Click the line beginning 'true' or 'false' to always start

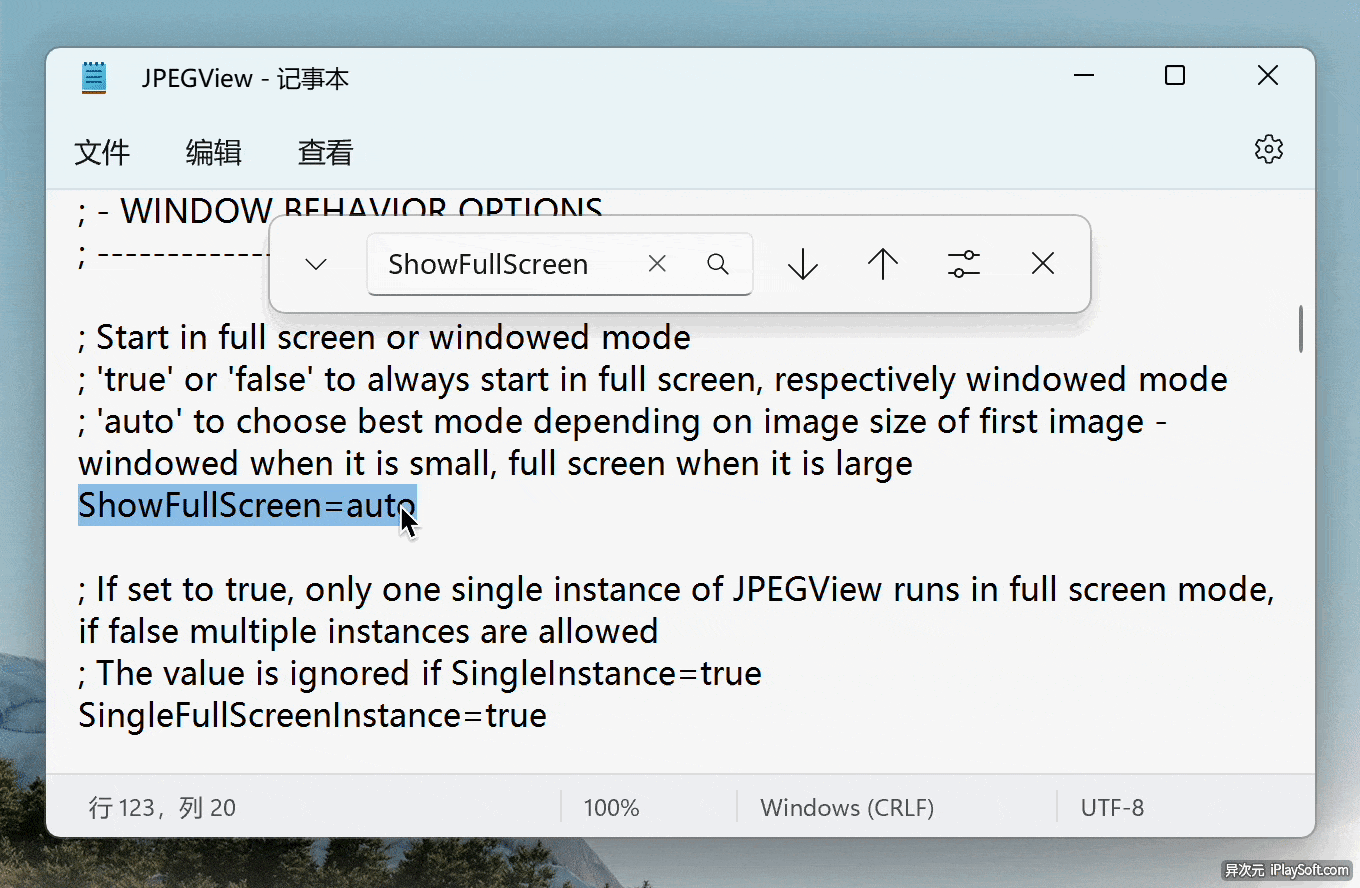coord(653,379)
